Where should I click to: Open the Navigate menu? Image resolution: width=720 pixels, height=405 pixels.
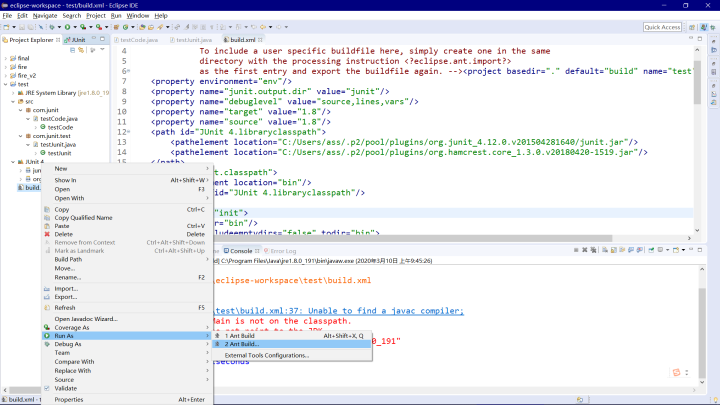[45, 16]
